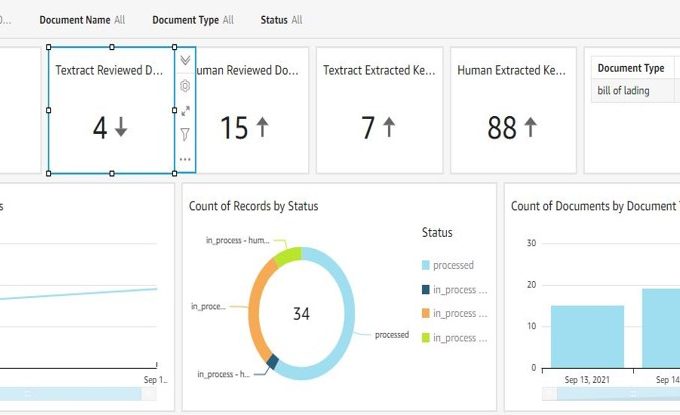Open the visual's filter funnel icon

click(x=185, y=134)
